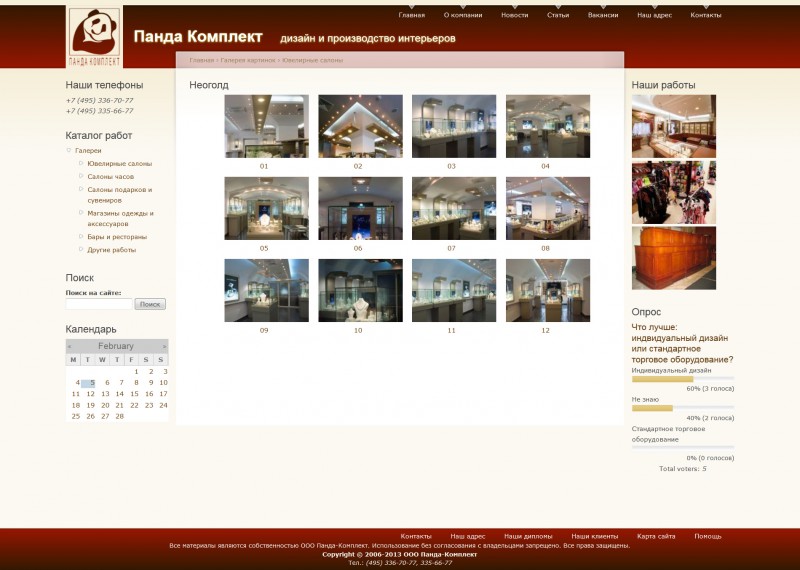This screenshot has width=800, height=570.
Task: Open the Вакансии menu item
Action: 603,15
